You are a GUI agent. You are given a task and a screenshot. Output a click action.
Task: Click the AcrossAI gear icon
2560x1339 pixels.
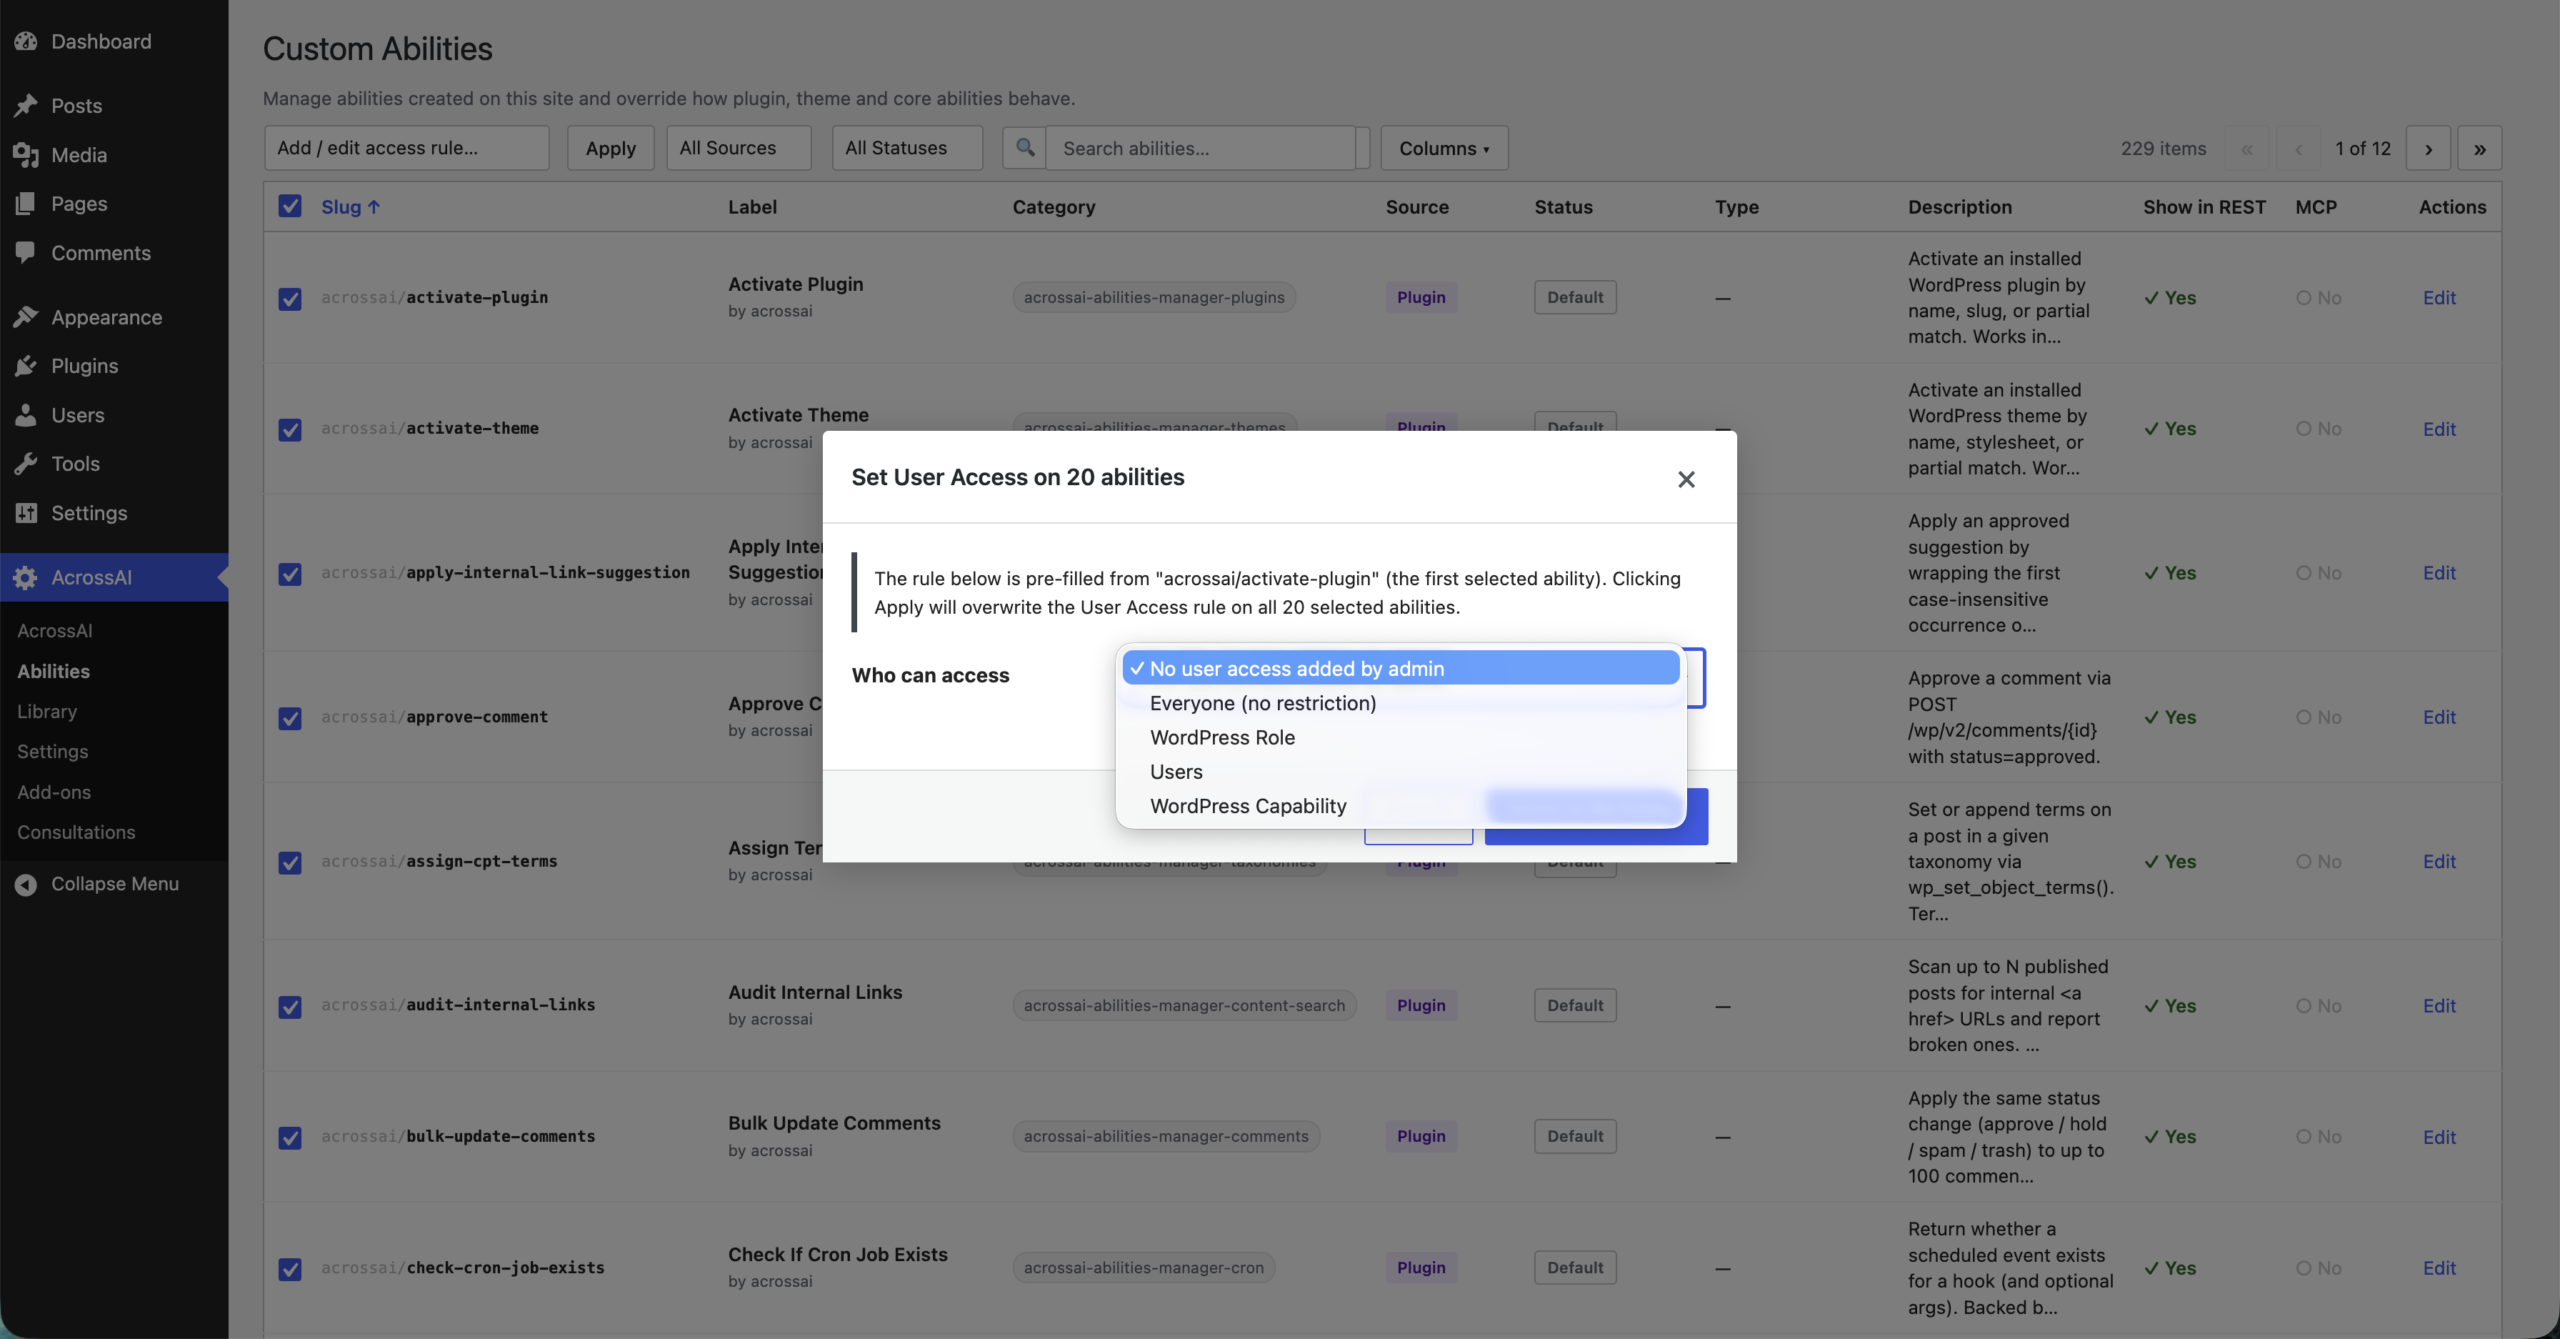point(26,577)
